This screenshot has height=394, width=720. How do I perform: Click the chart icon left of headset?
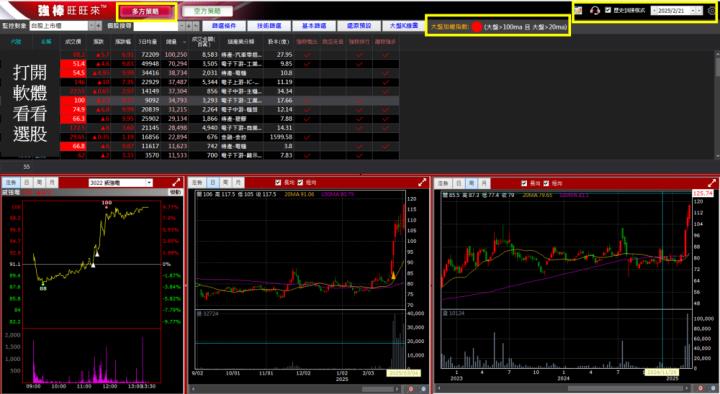[x=578, y=10]
